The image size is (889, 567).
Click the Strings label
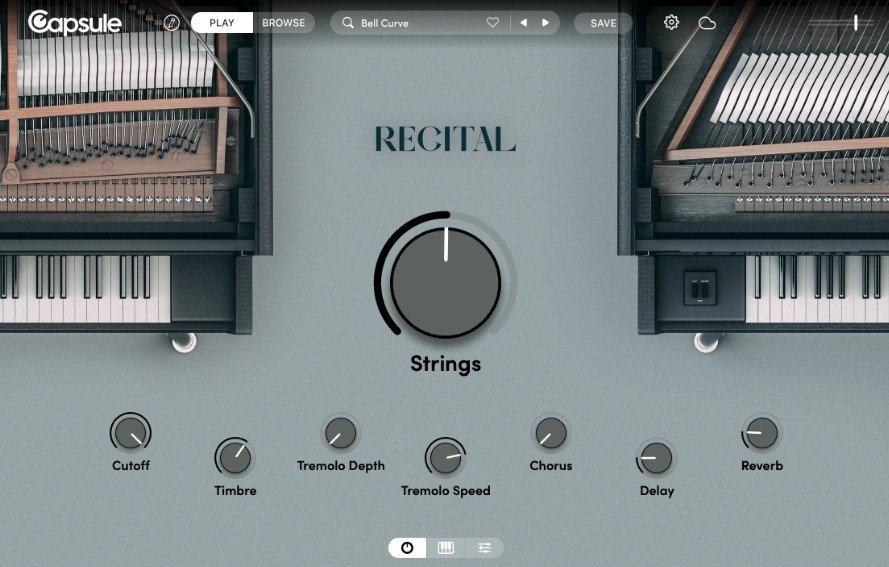pyautogui.click(x=446, y=364)
